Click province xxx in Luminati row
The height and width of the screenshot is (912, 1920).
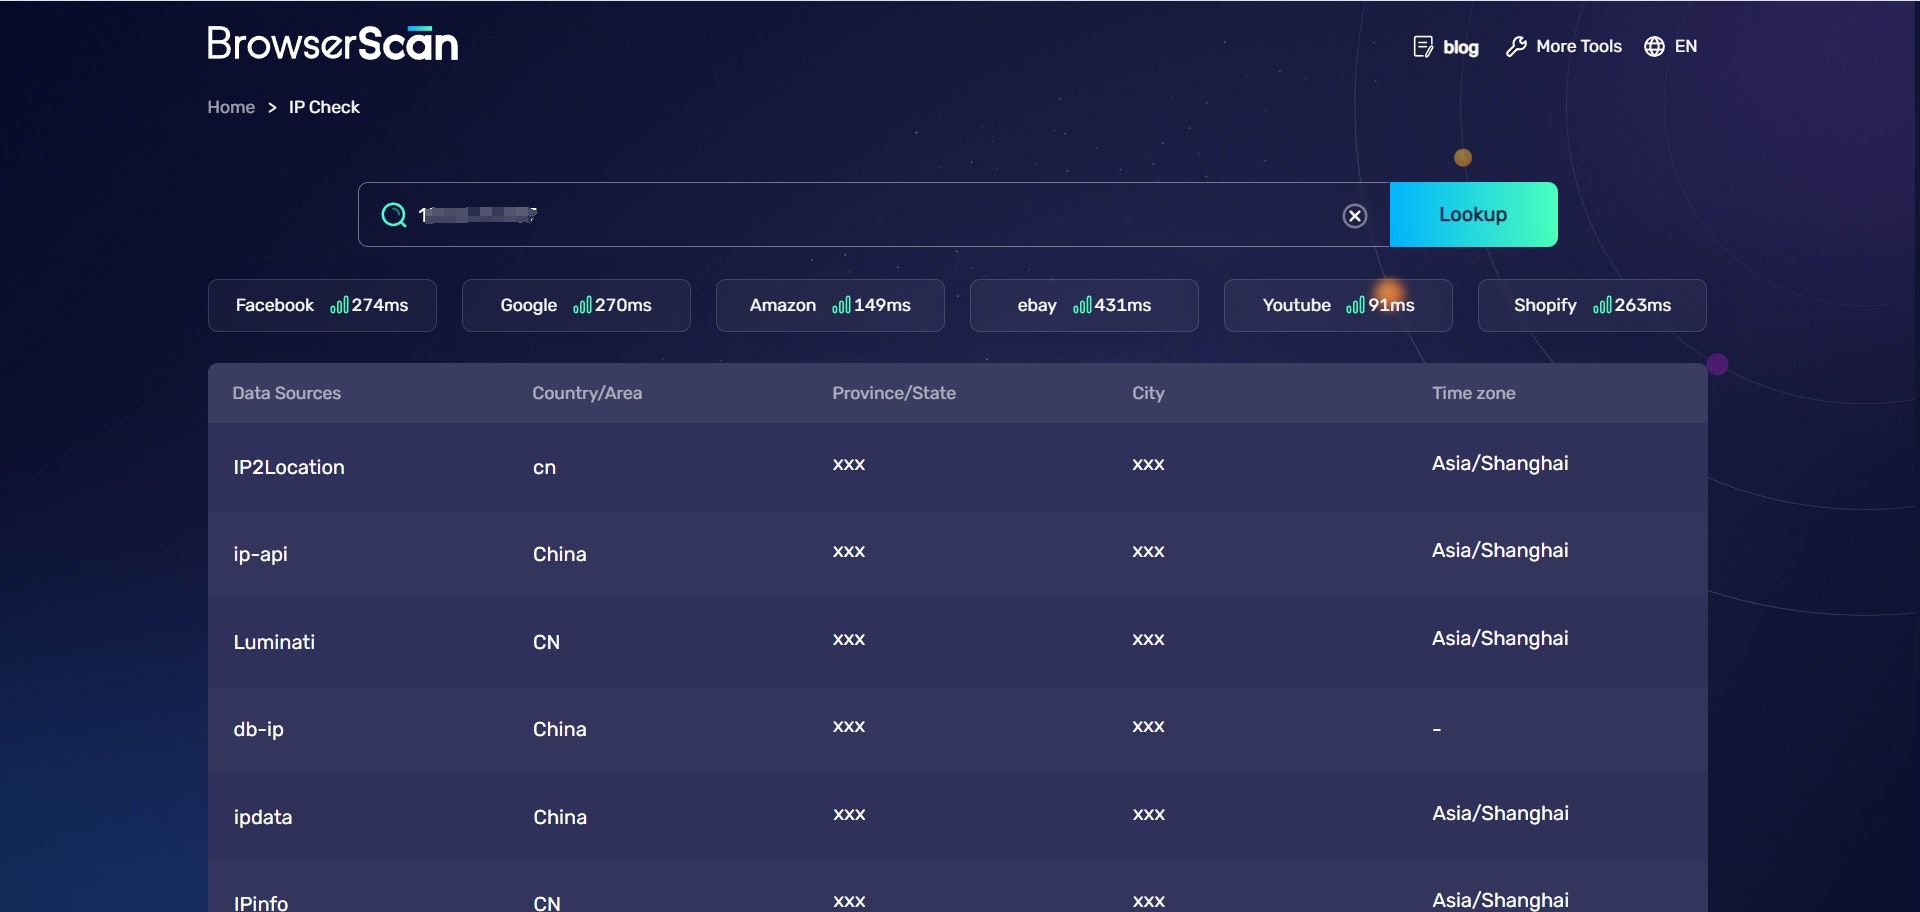pos(849,640)
